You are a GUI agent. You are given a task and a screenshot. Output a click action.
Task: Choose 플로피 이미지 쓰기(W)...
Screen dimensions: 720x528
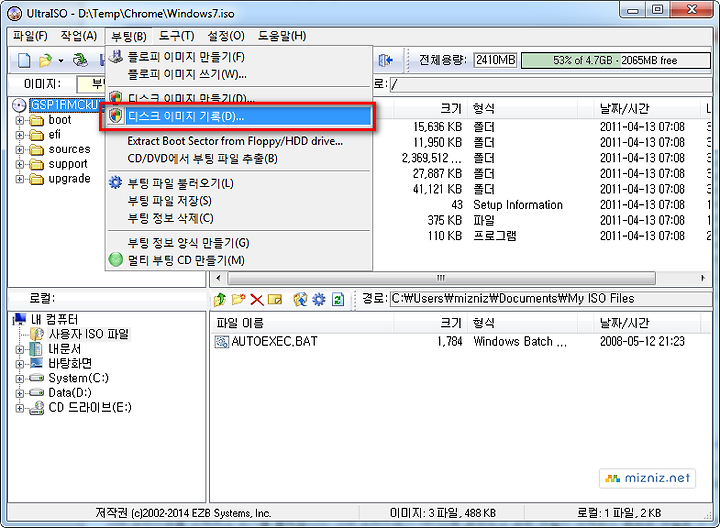[239, 74]
